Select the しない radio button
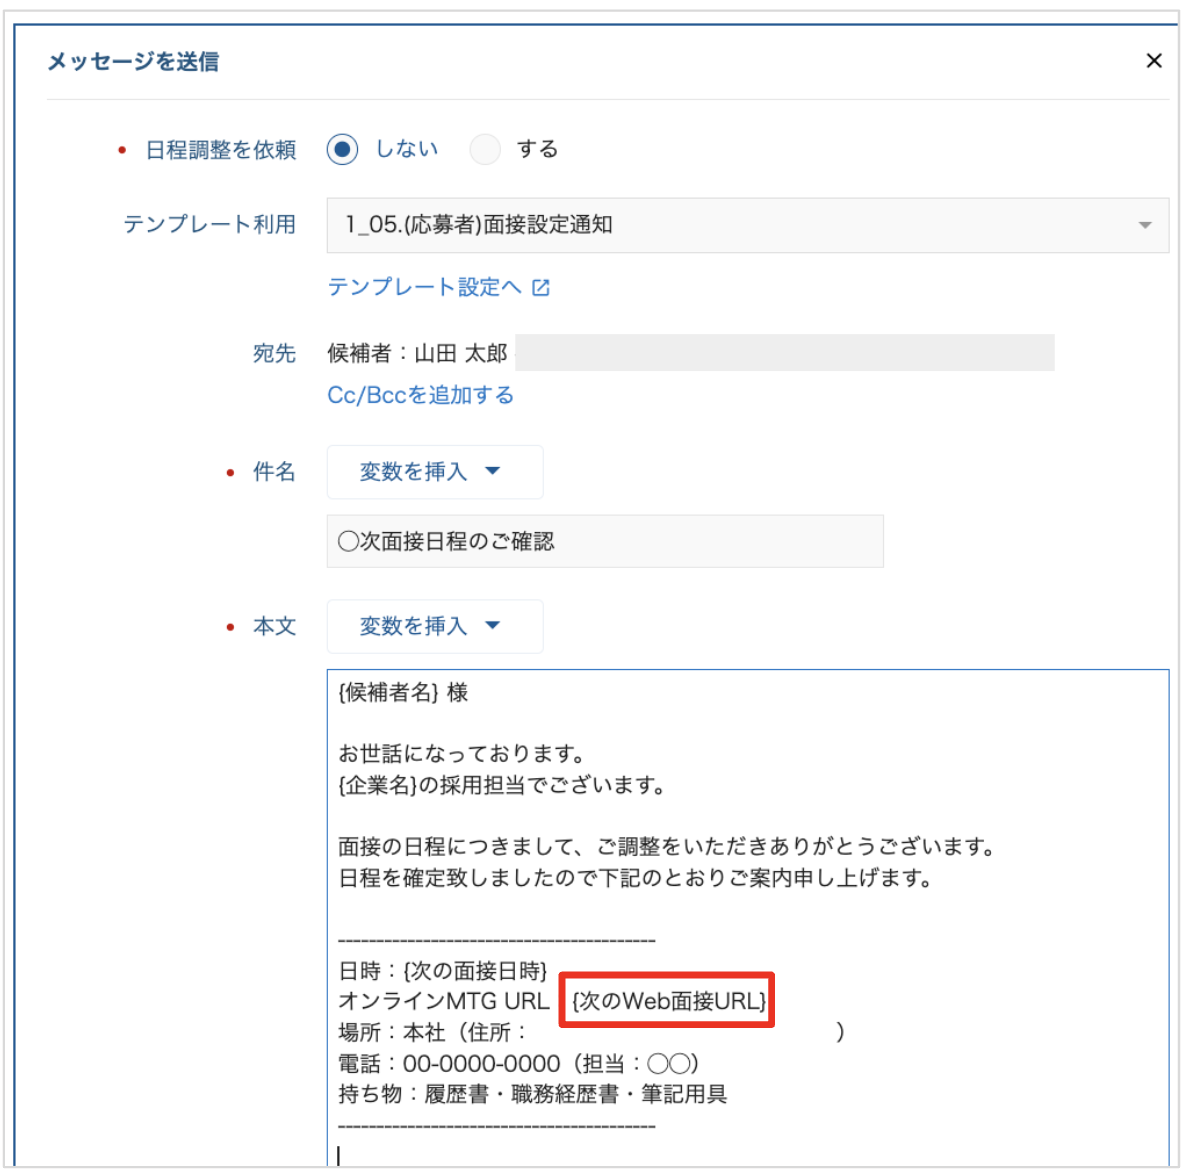The image size is (1184, 1174). (x=342, y=150)
